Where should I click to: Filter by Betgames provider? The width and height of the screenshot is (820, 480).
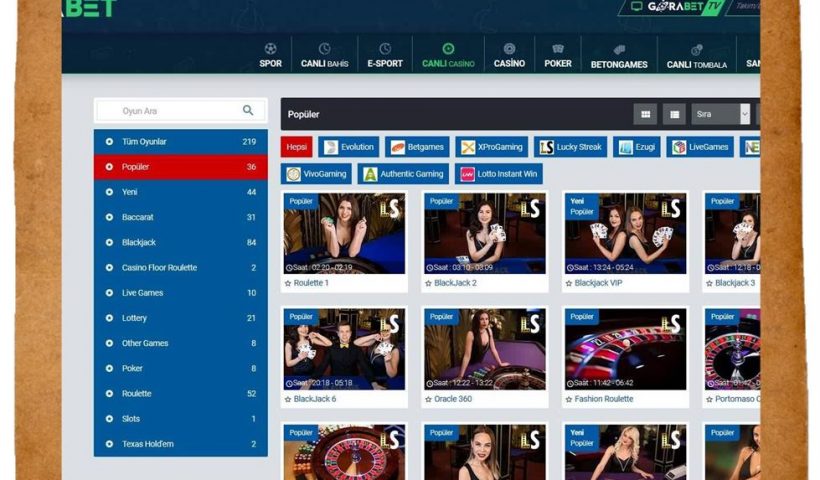[417, 147]
